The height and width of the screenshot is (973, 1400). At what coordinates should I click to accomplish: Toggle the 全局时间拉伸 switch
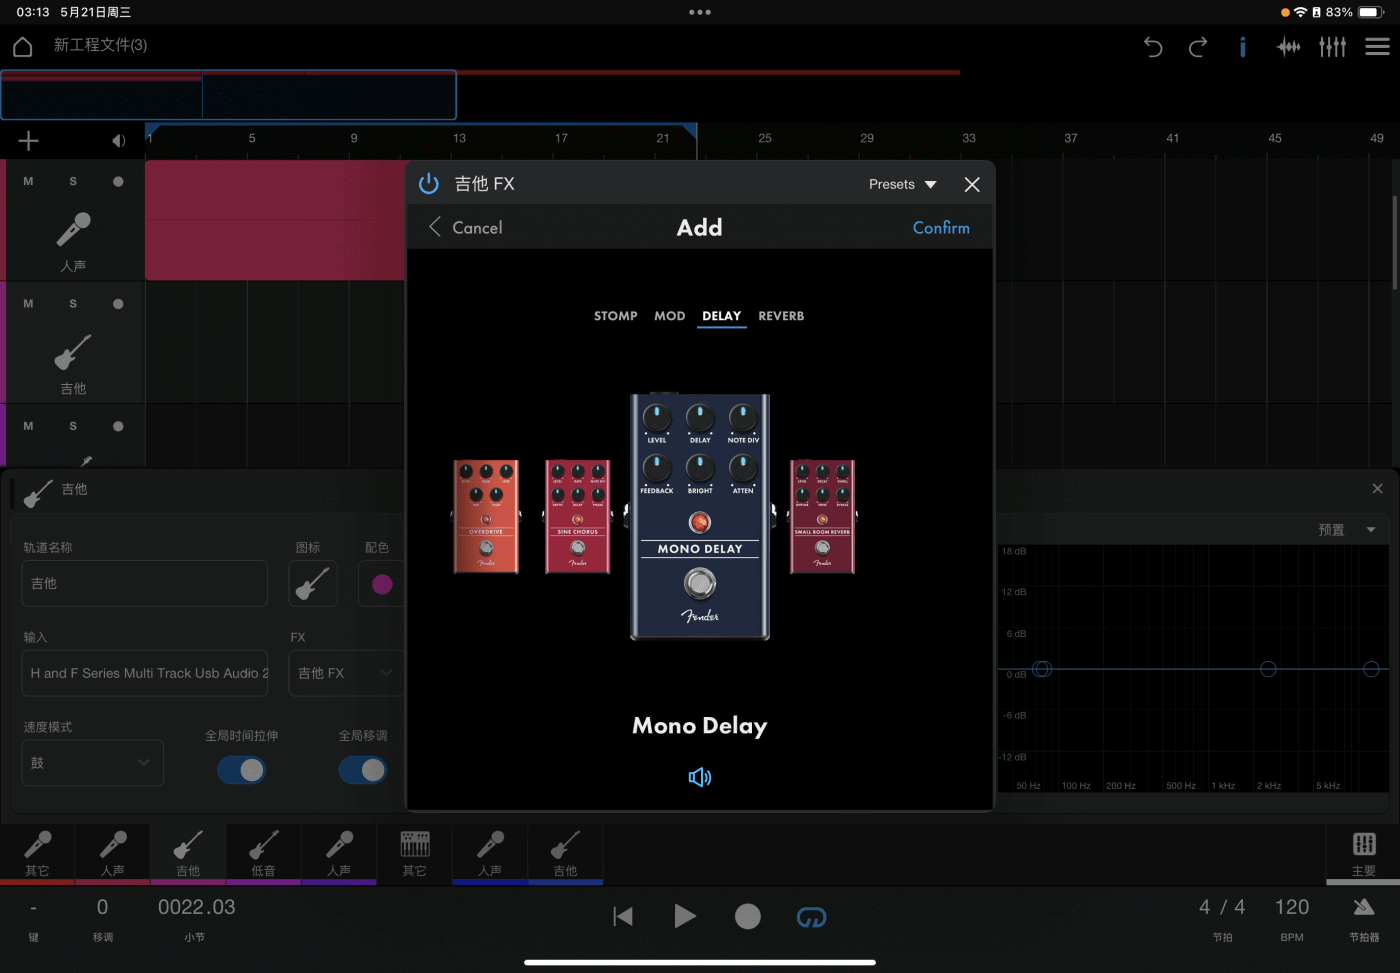[242, 770]
